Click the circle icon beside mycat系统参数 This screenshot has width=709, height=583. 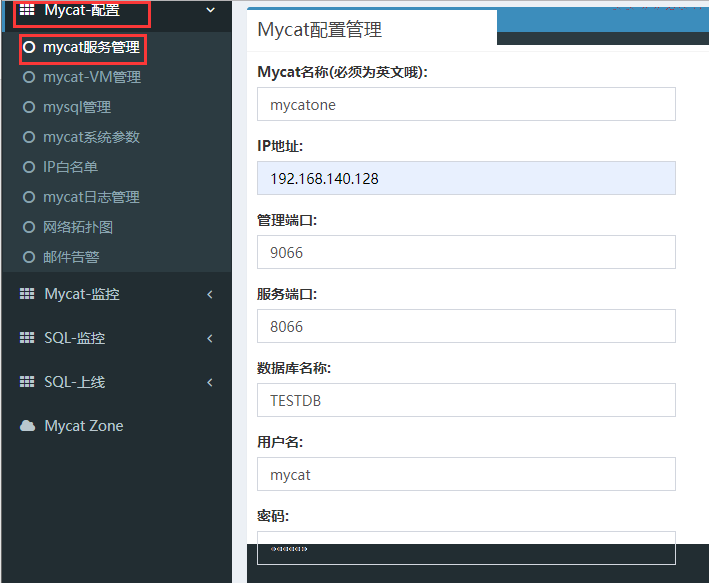[29, 137]
